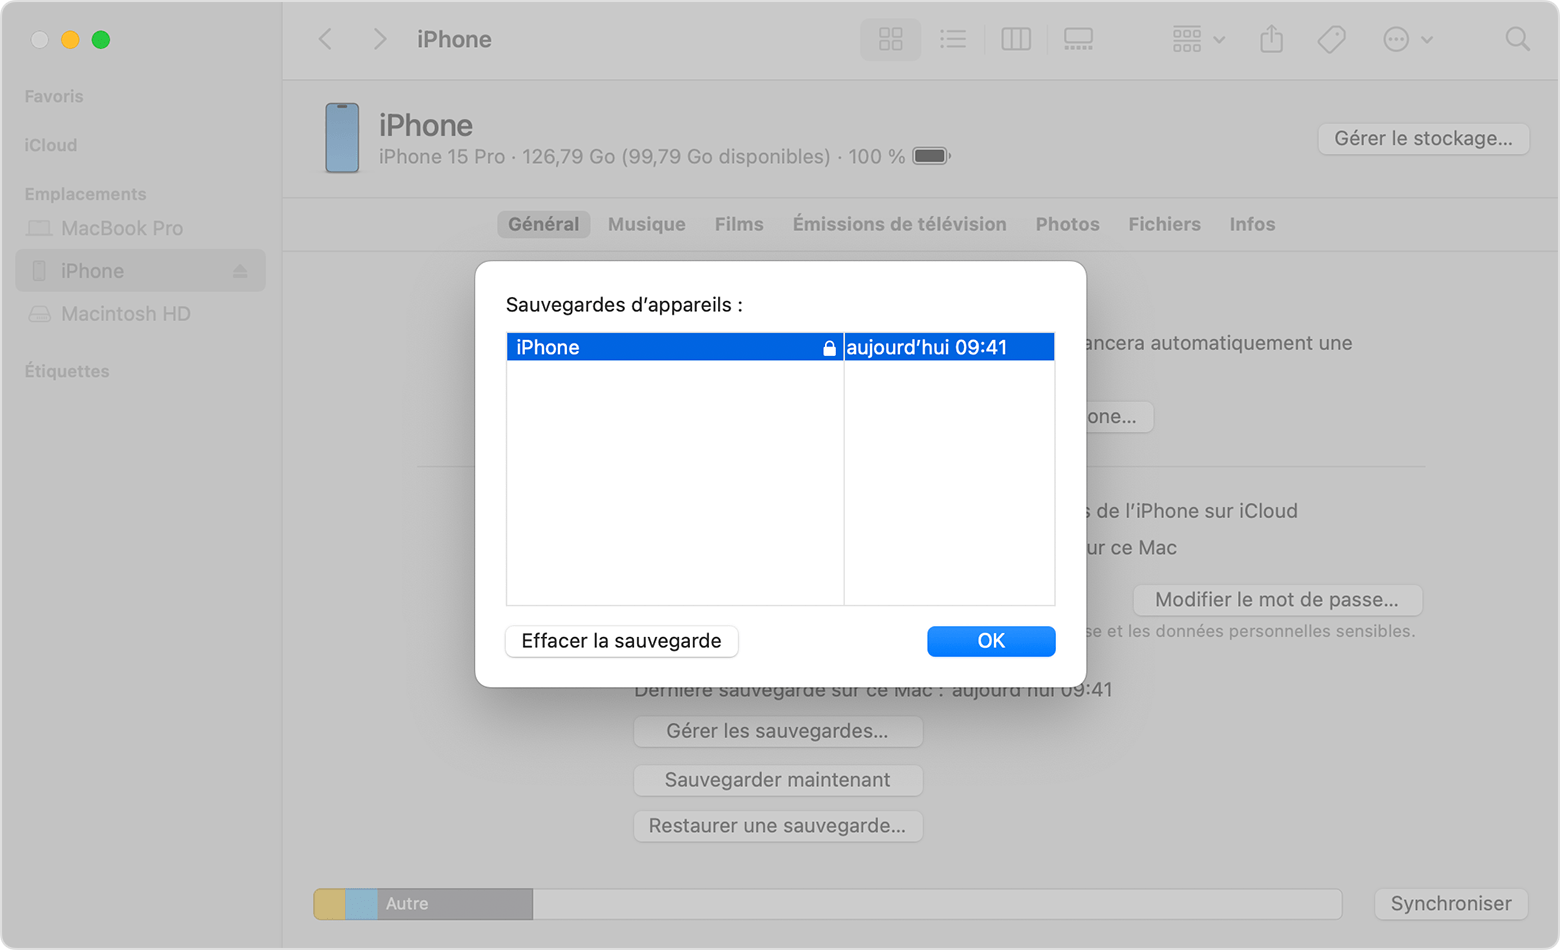Click Gérer les sauvegardes
This screenshot has width=1560, height=950.
pyautogui.click(x=777, y=731)
